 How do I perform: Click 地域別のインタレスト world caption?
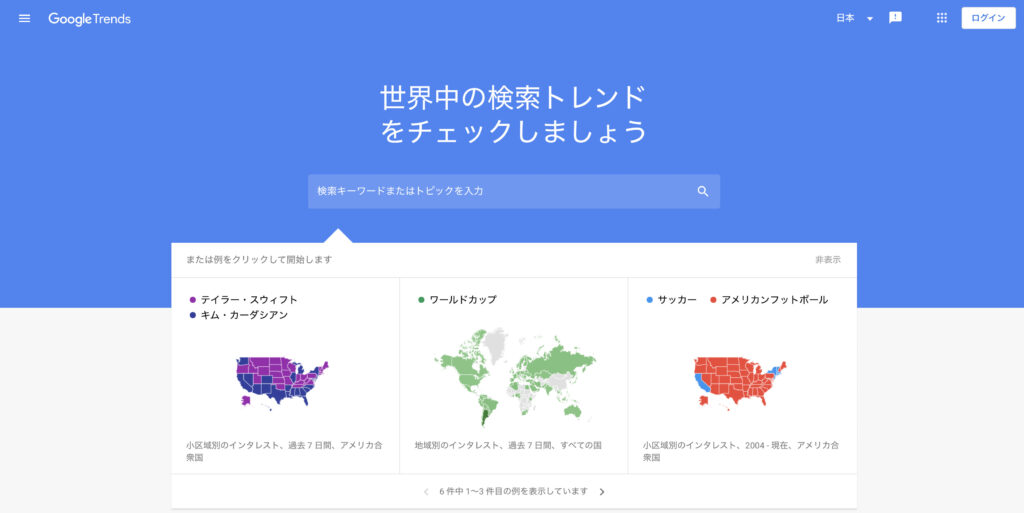tap(508, 446)
